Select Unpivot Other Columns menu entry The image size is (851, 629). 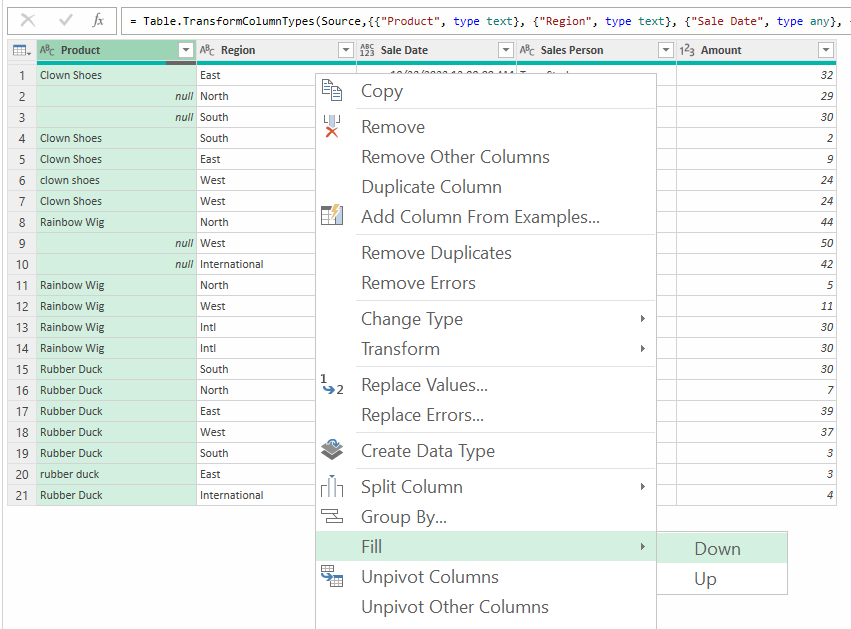454,607
